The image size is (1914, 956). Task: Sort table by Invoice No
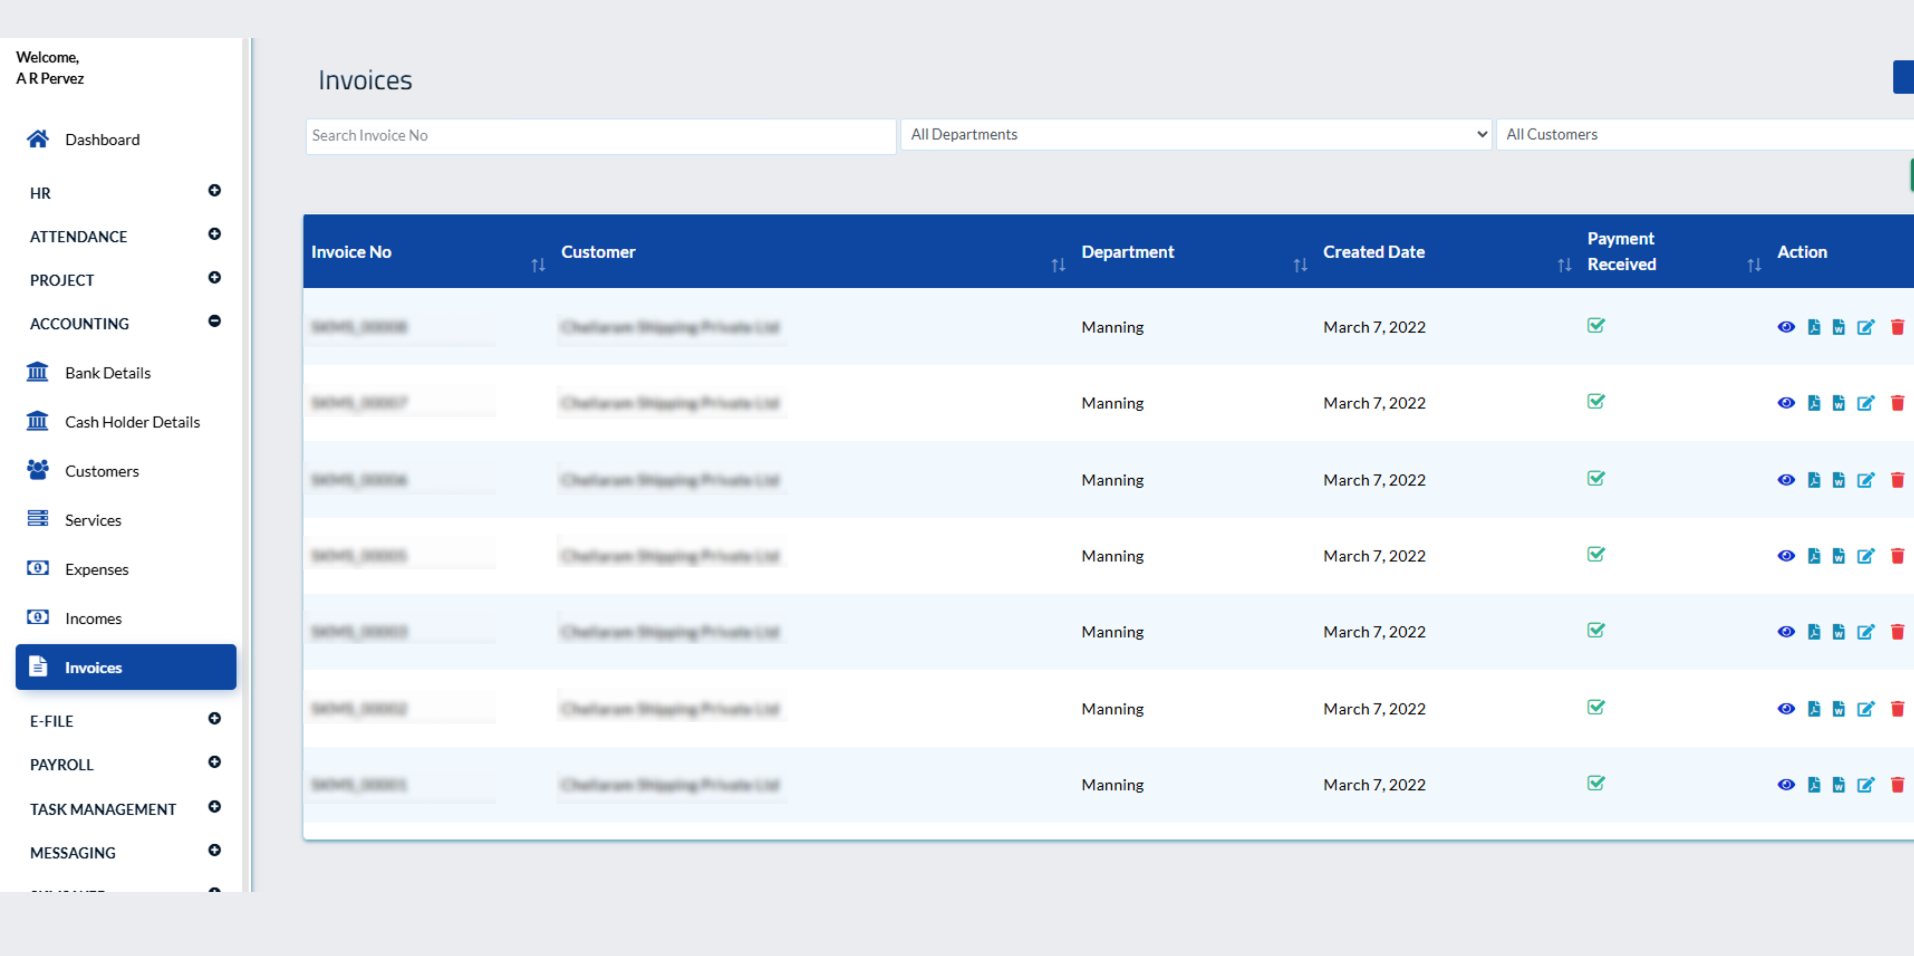pos(538,265)
